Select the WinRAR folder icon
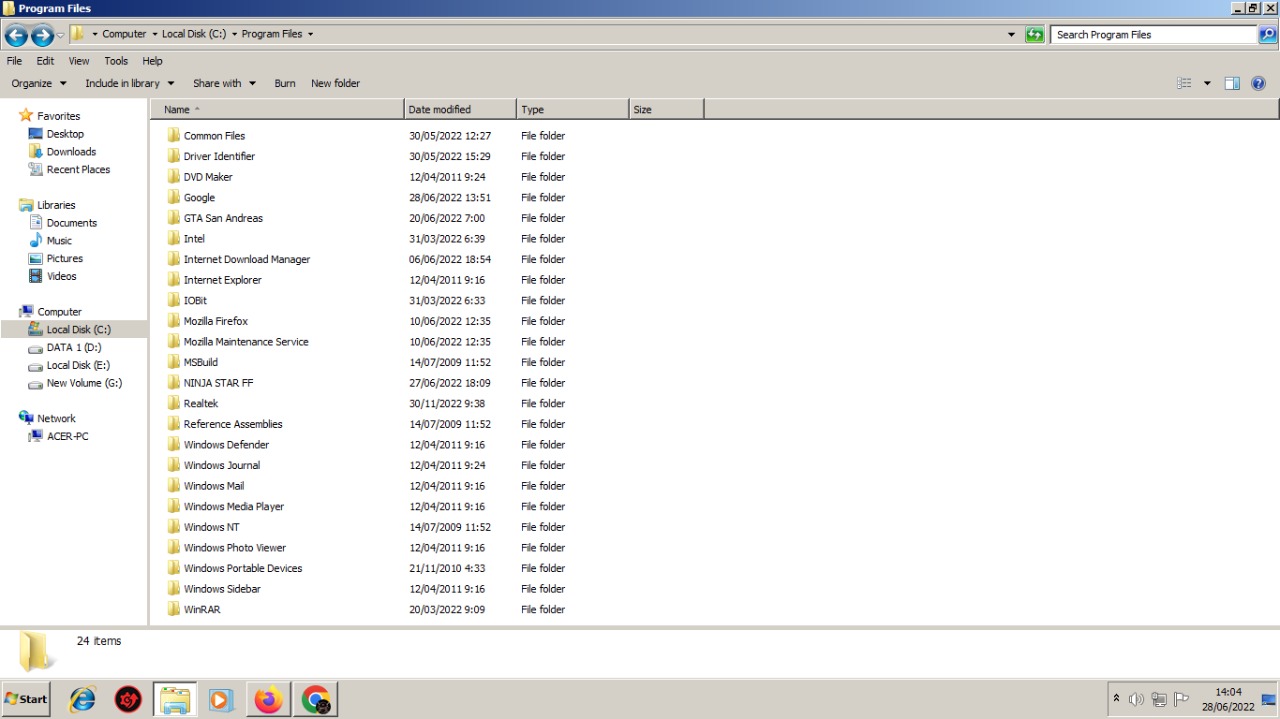This screenshot has height=719, width=1280. tap(174, 609)
